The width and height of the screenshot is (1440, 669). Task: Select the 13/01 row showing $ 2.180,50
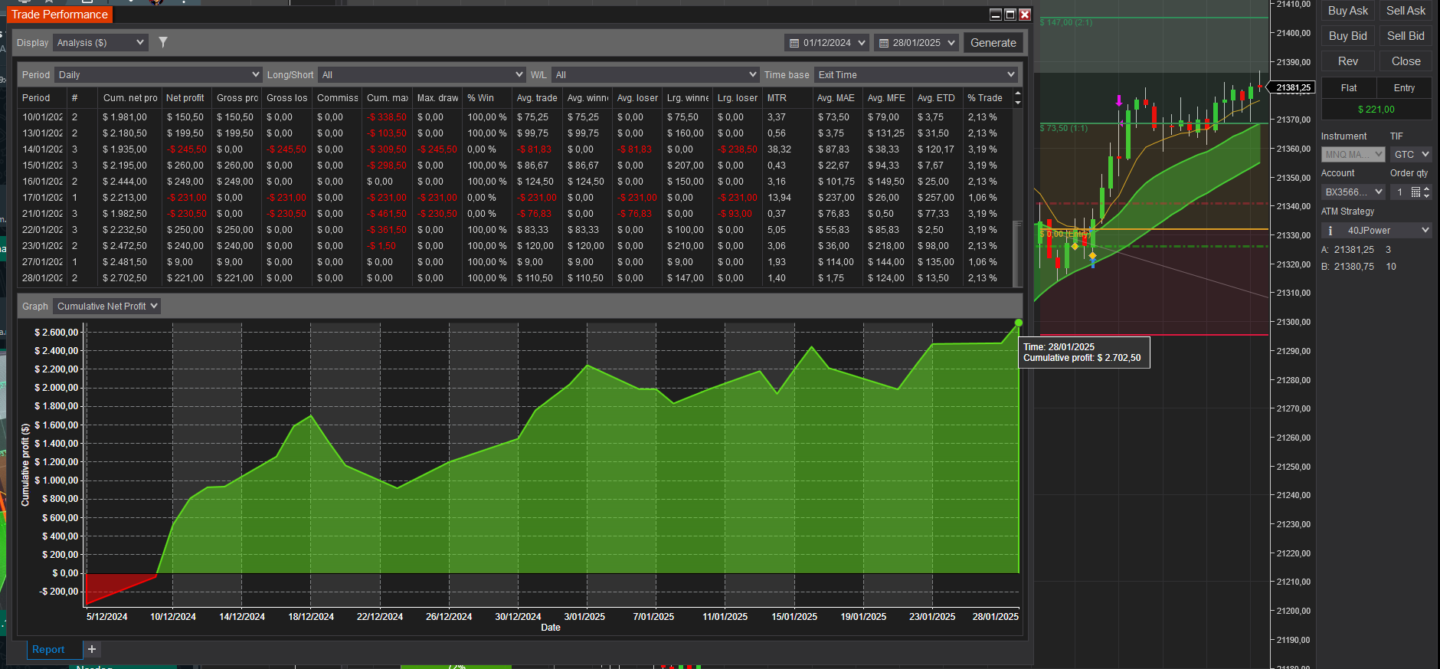(x=516, y=133)
